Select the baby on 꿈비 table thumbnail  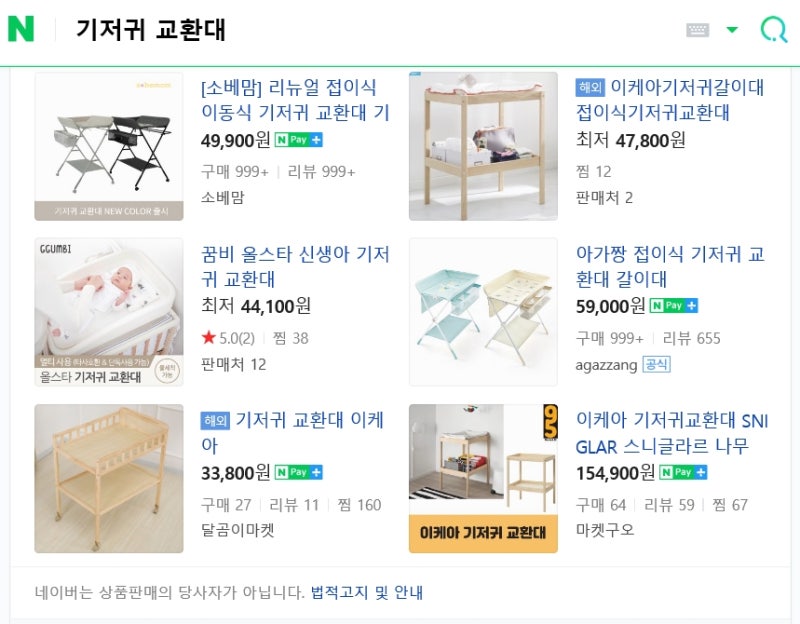click(x=109, y=312)
